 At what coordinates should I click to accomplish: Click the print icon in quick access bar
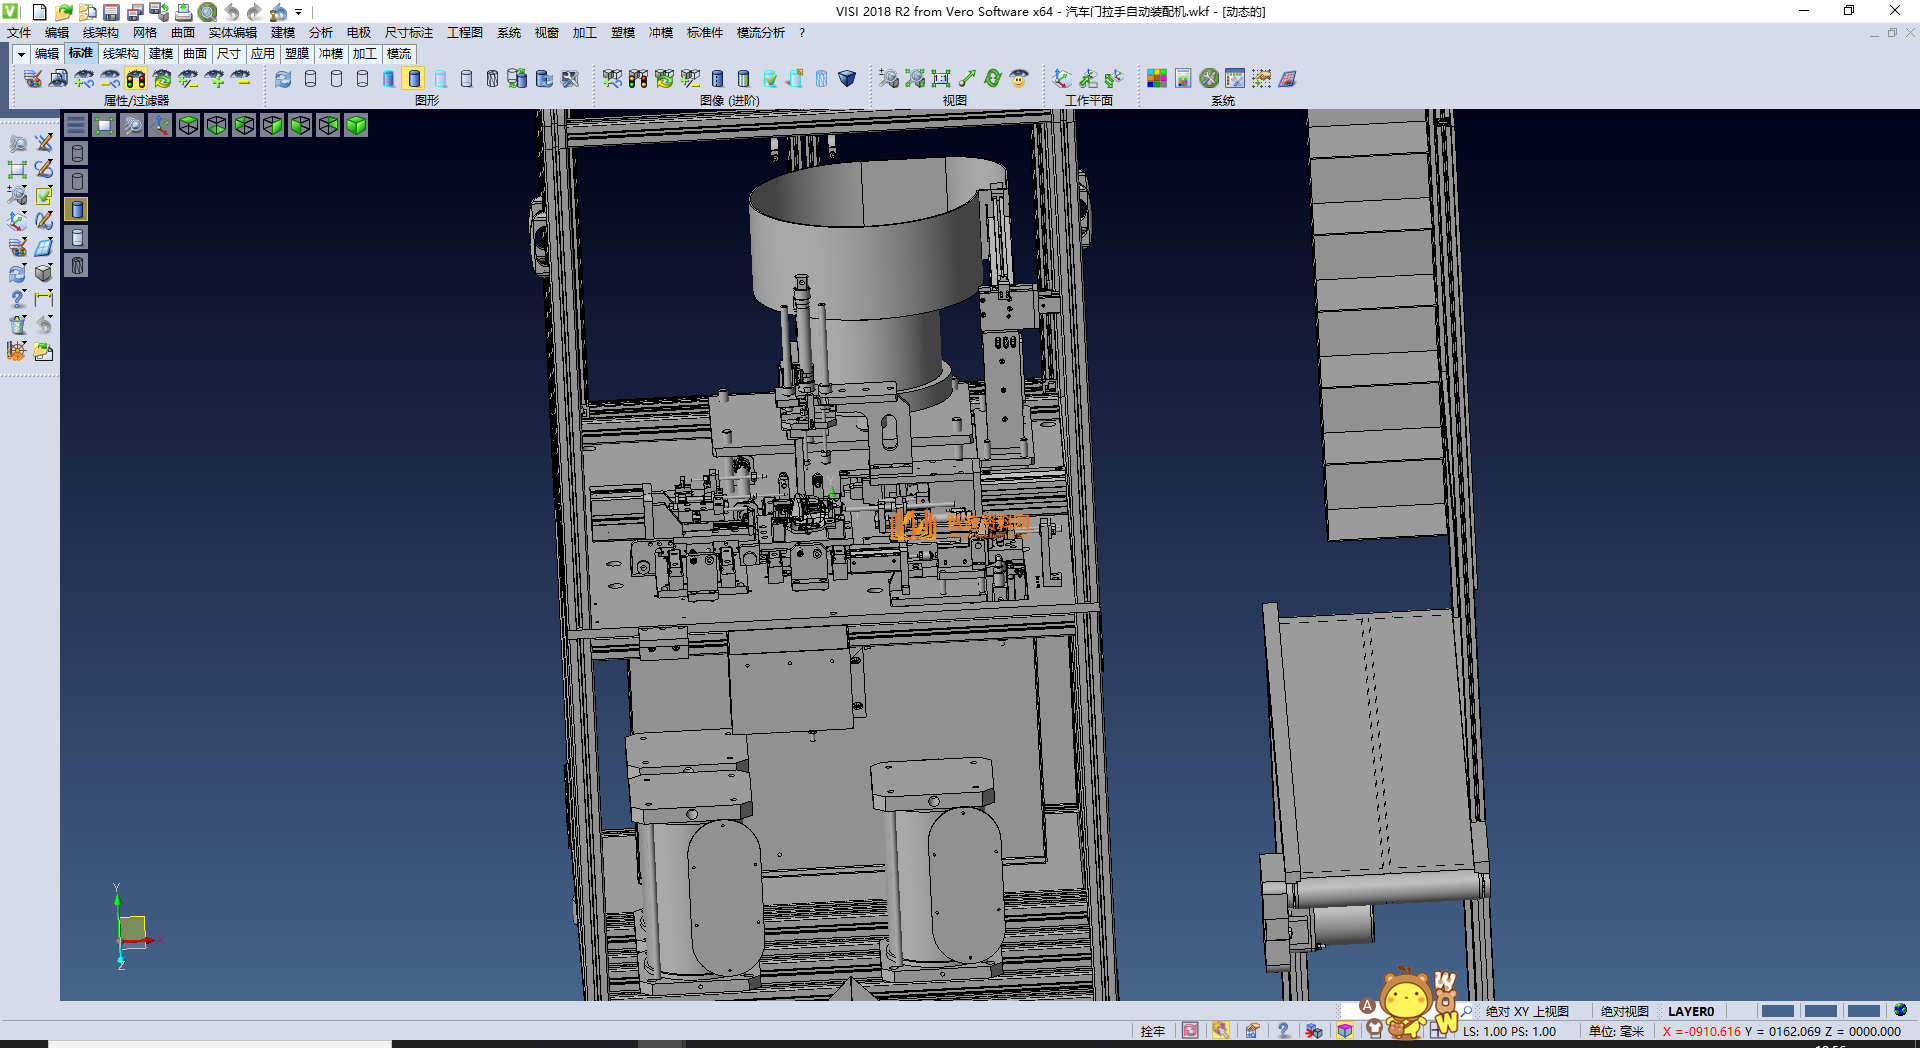[183, 12]
